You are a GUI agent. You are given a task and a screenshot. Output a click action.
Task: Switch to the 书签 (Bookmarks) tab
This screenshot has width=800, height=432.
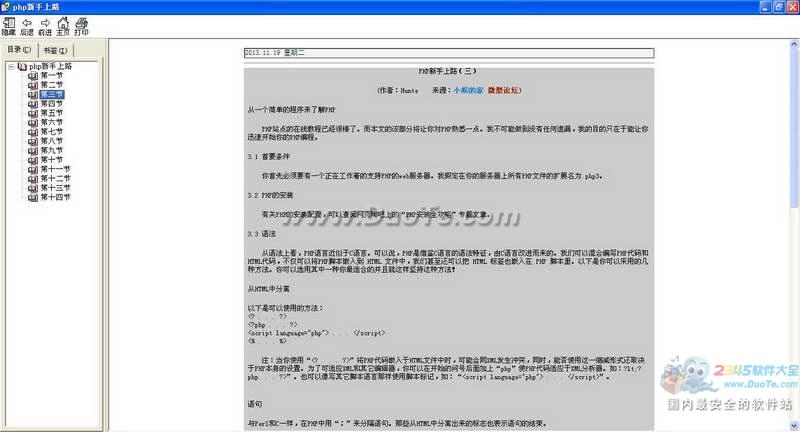(55, 50)
